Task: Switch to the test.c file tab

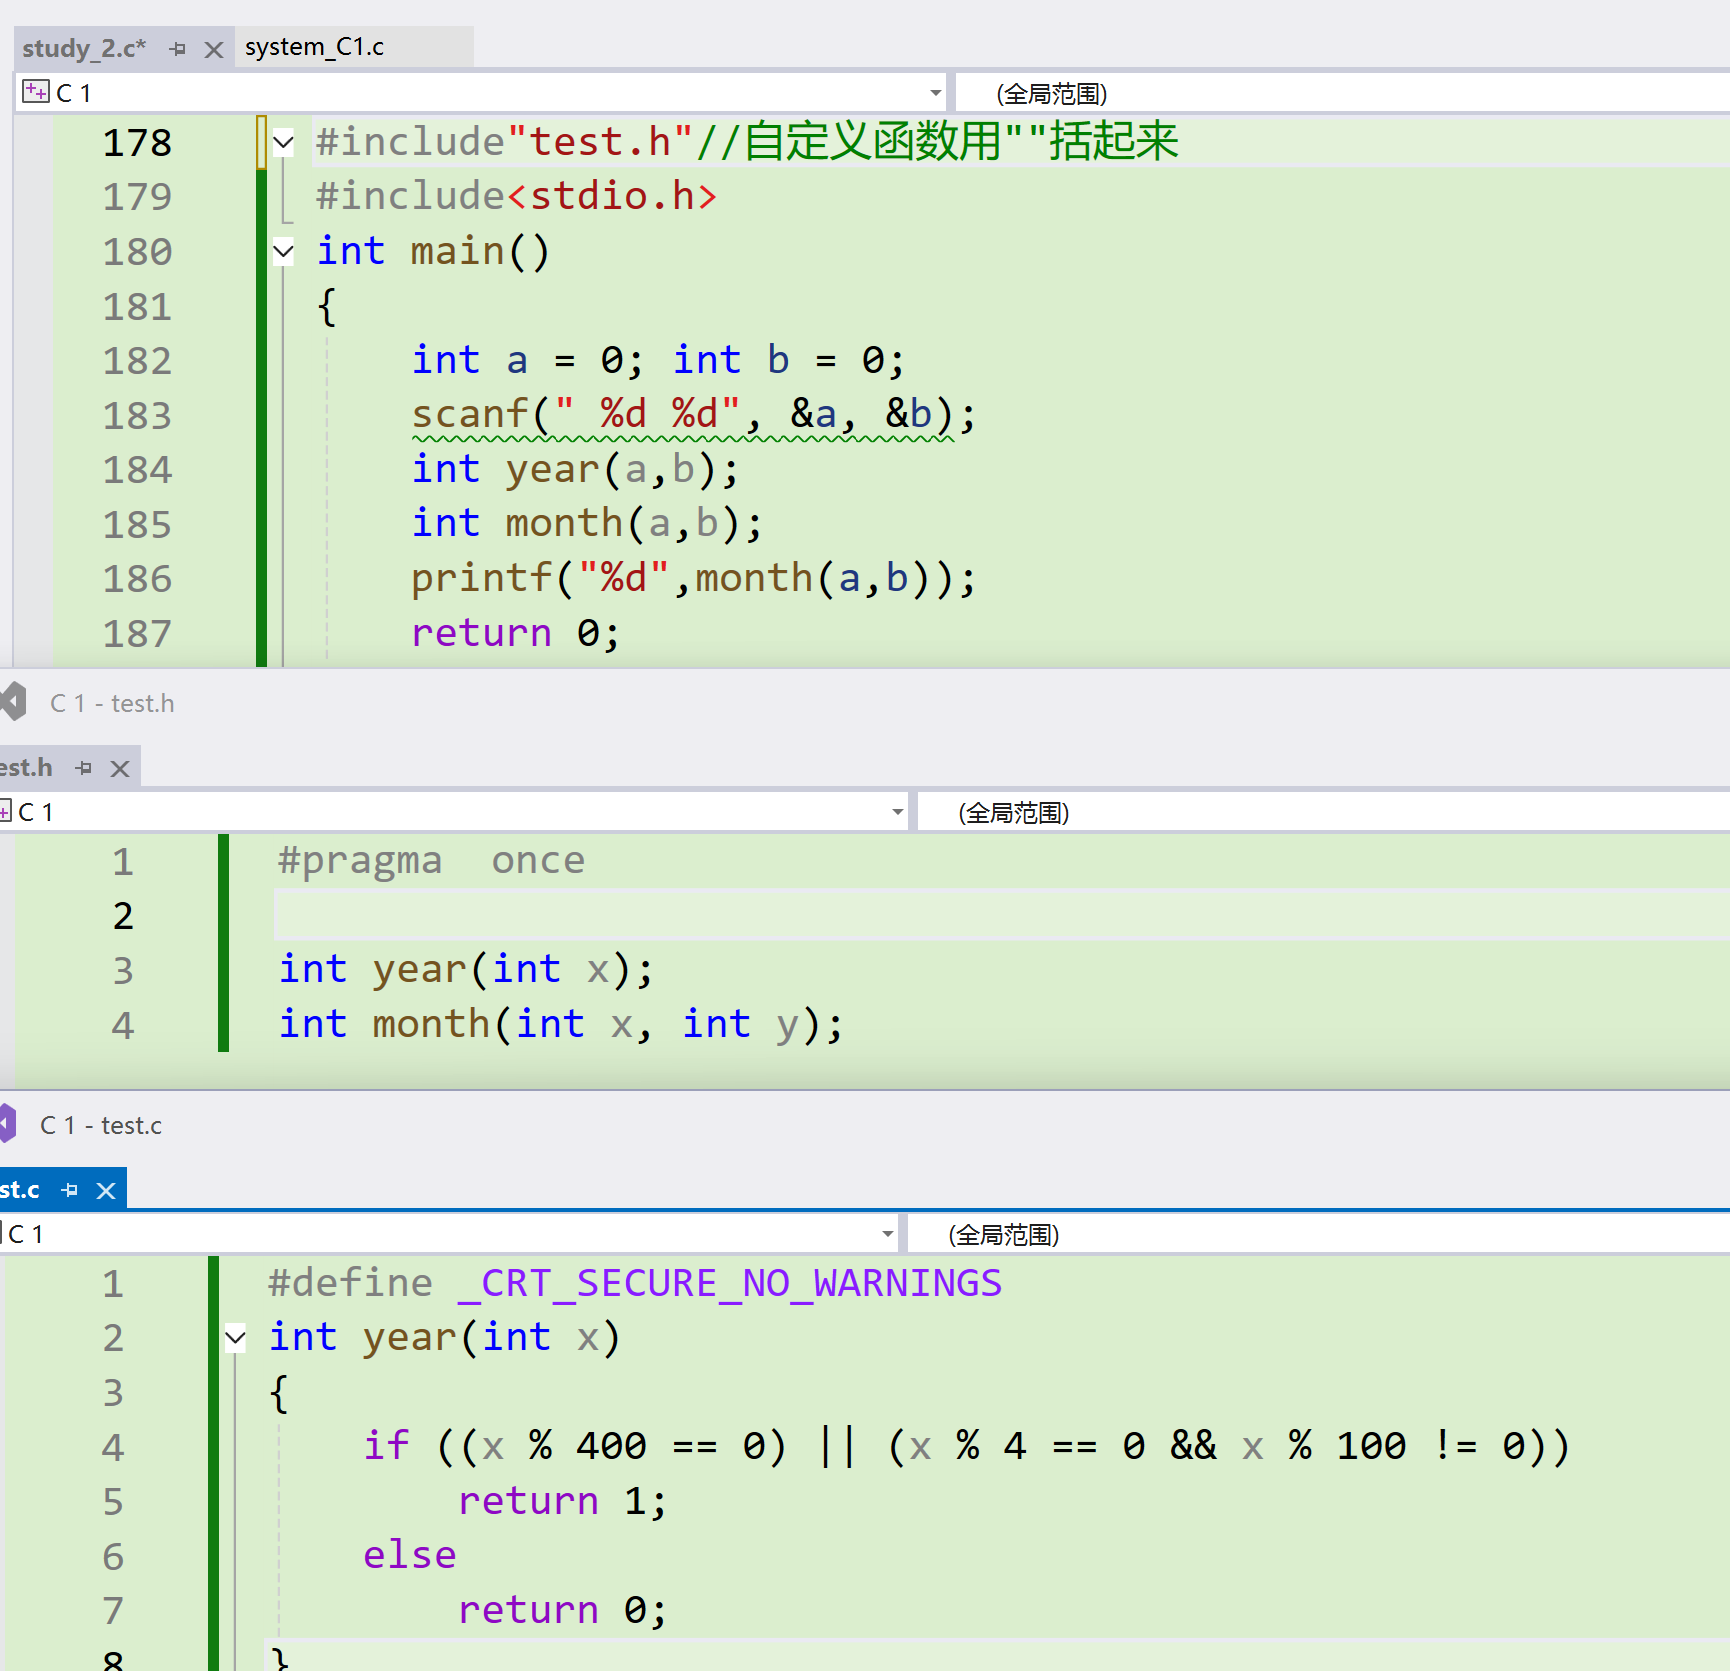Action: tap(20, 1189)
